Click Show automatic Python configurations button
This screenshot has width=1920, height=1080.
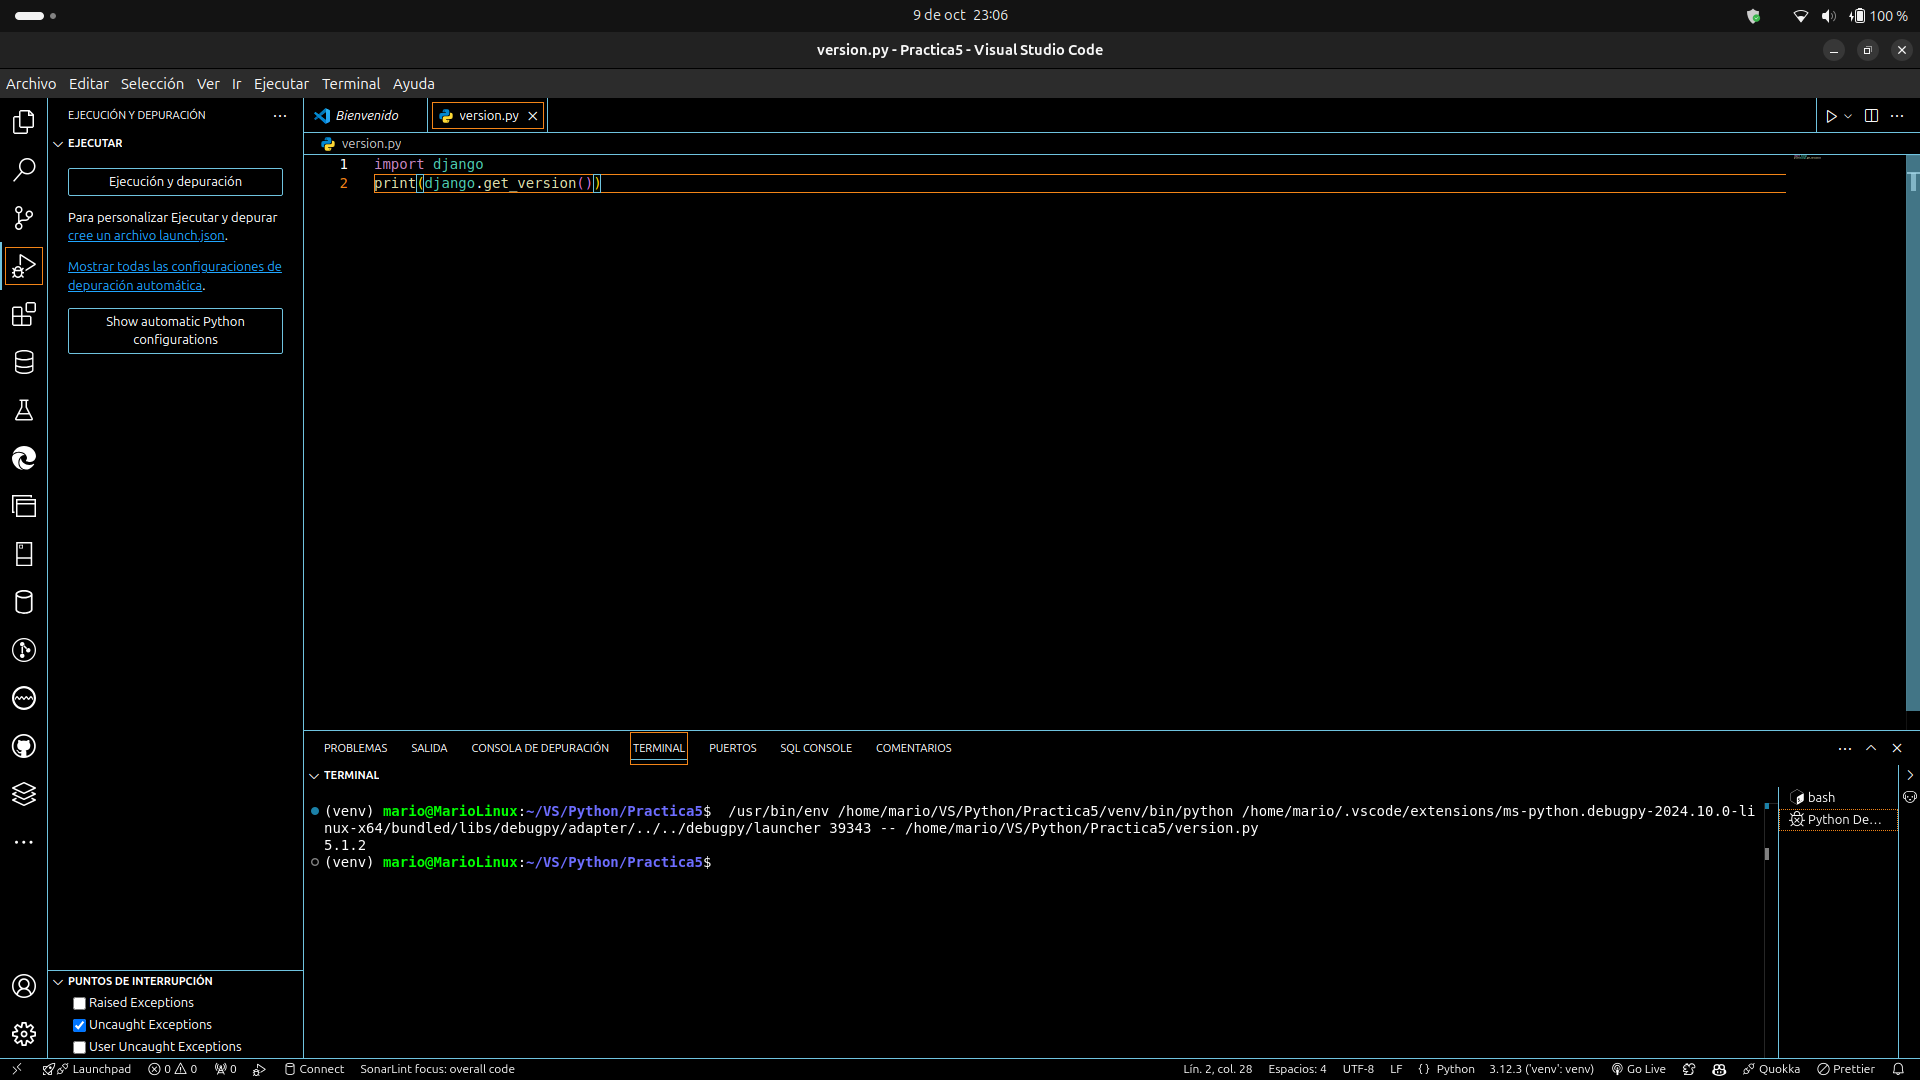[x=175, y=331]
